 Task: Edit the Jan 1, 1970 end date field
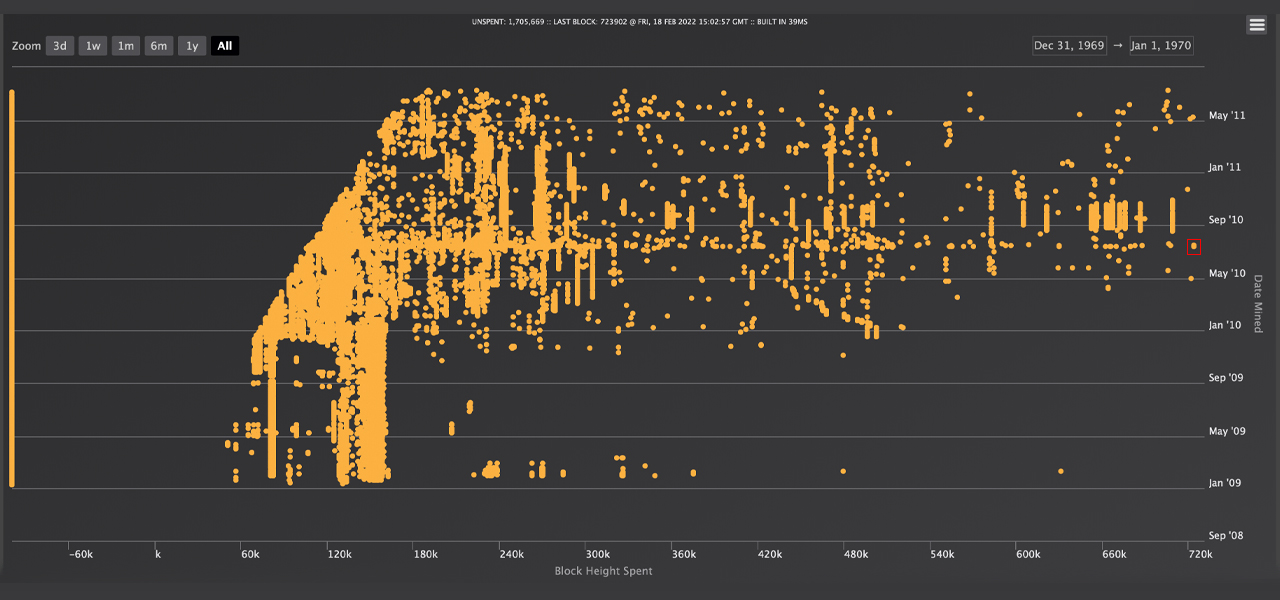pos(1161,46)
